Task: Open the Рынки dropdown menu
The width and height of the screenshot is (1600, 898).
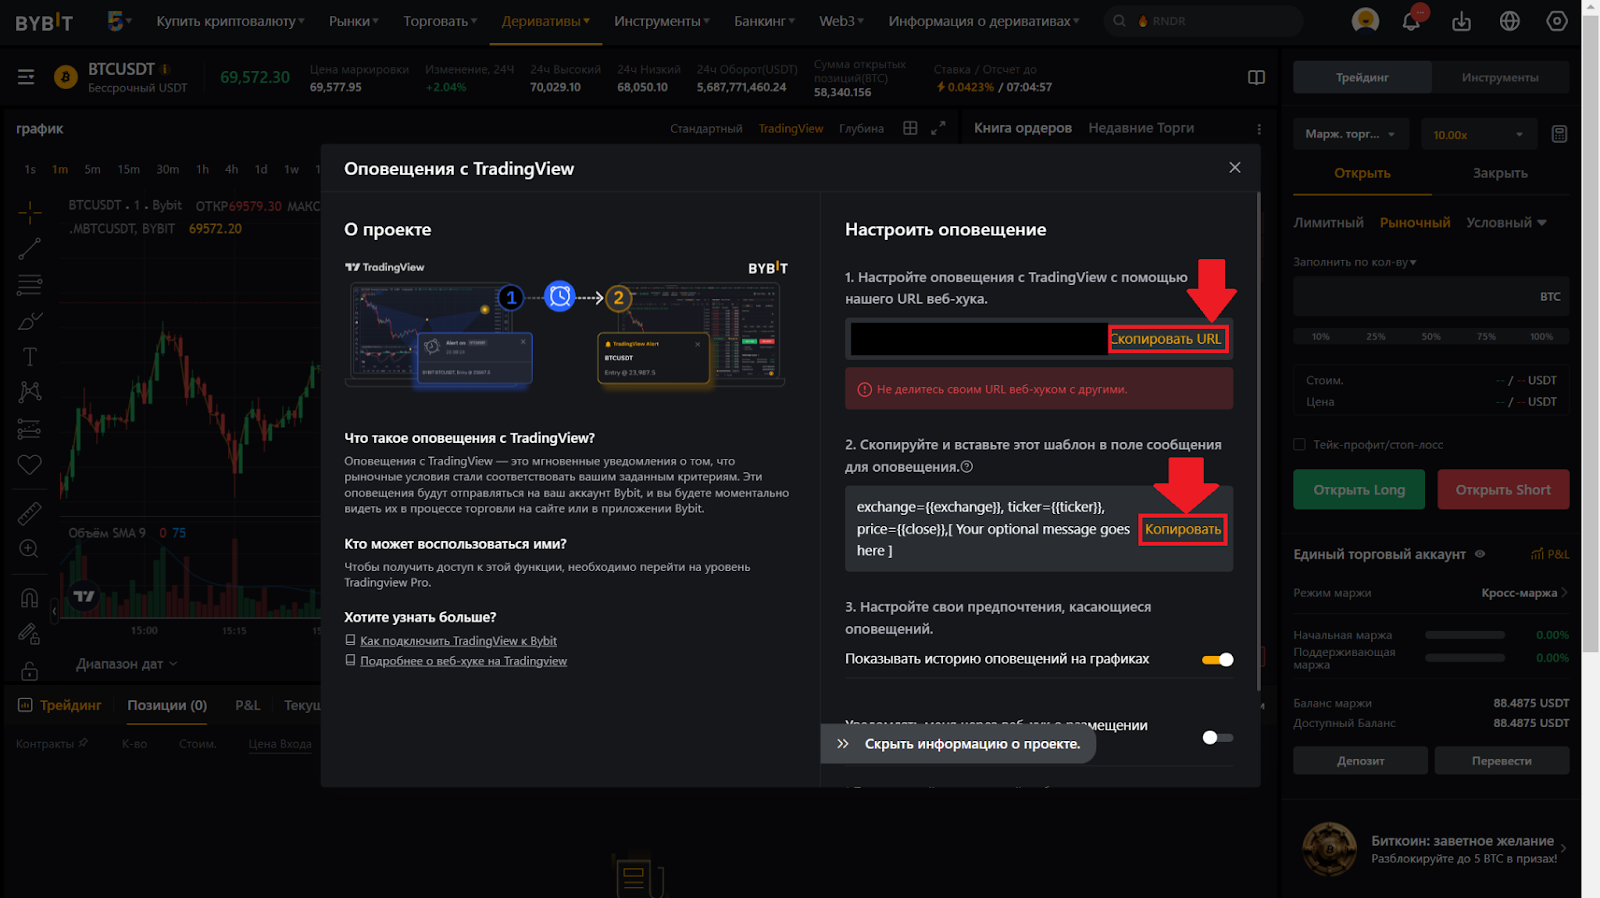Action: [354, 21]
